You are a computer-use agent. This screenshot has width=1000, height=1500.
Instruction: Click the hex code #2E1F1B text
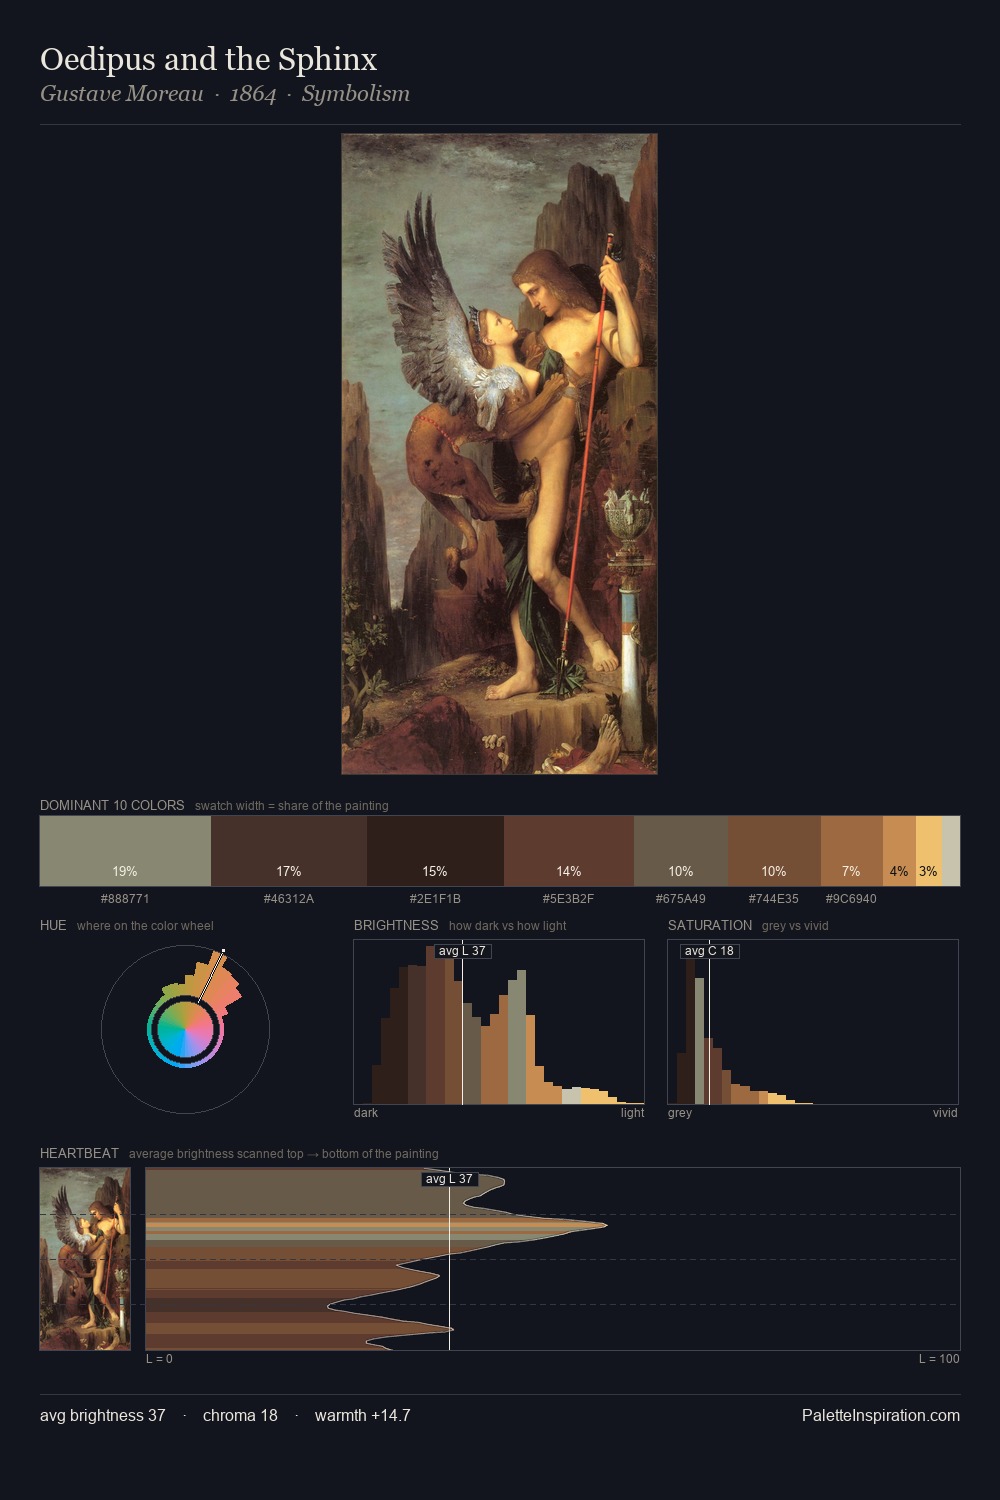coord(435,899)
